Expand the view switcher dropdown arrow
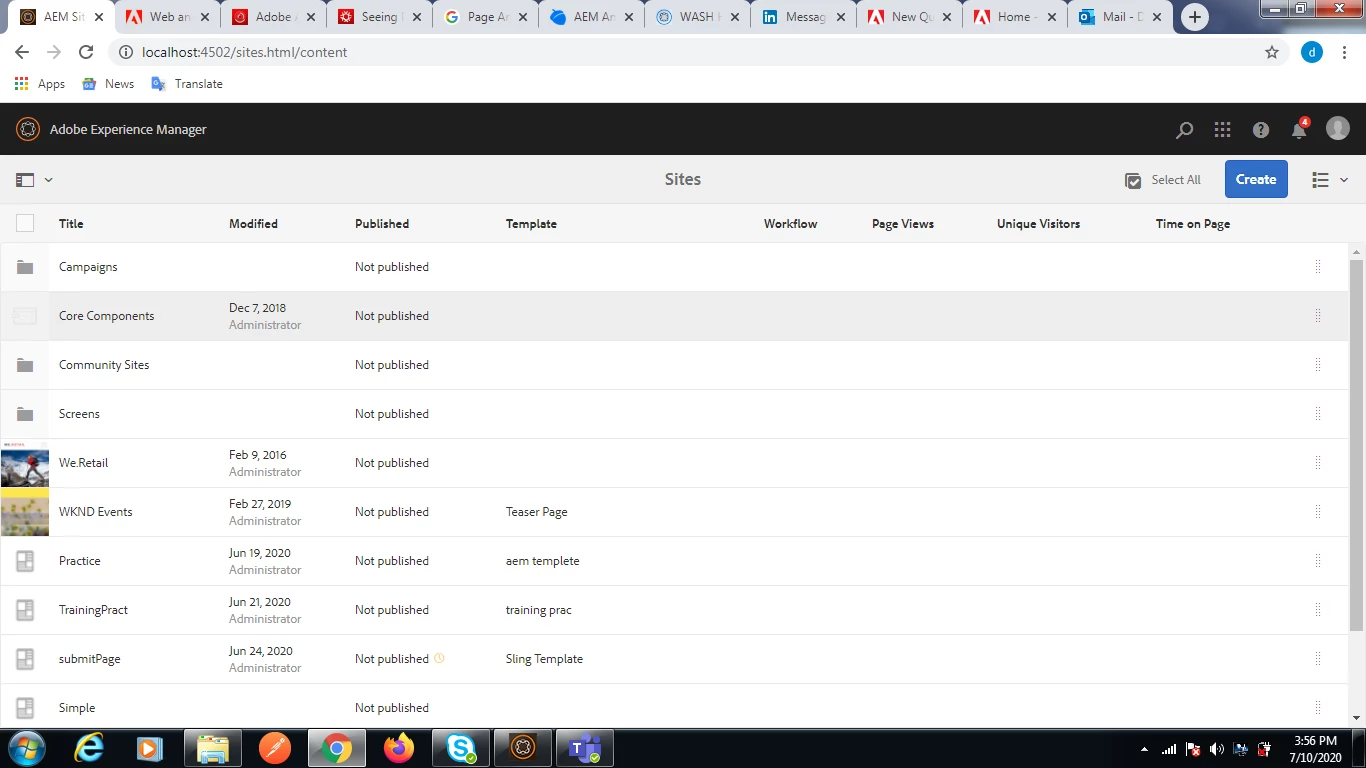The image size is (1366, 768). coord(1344,180)
